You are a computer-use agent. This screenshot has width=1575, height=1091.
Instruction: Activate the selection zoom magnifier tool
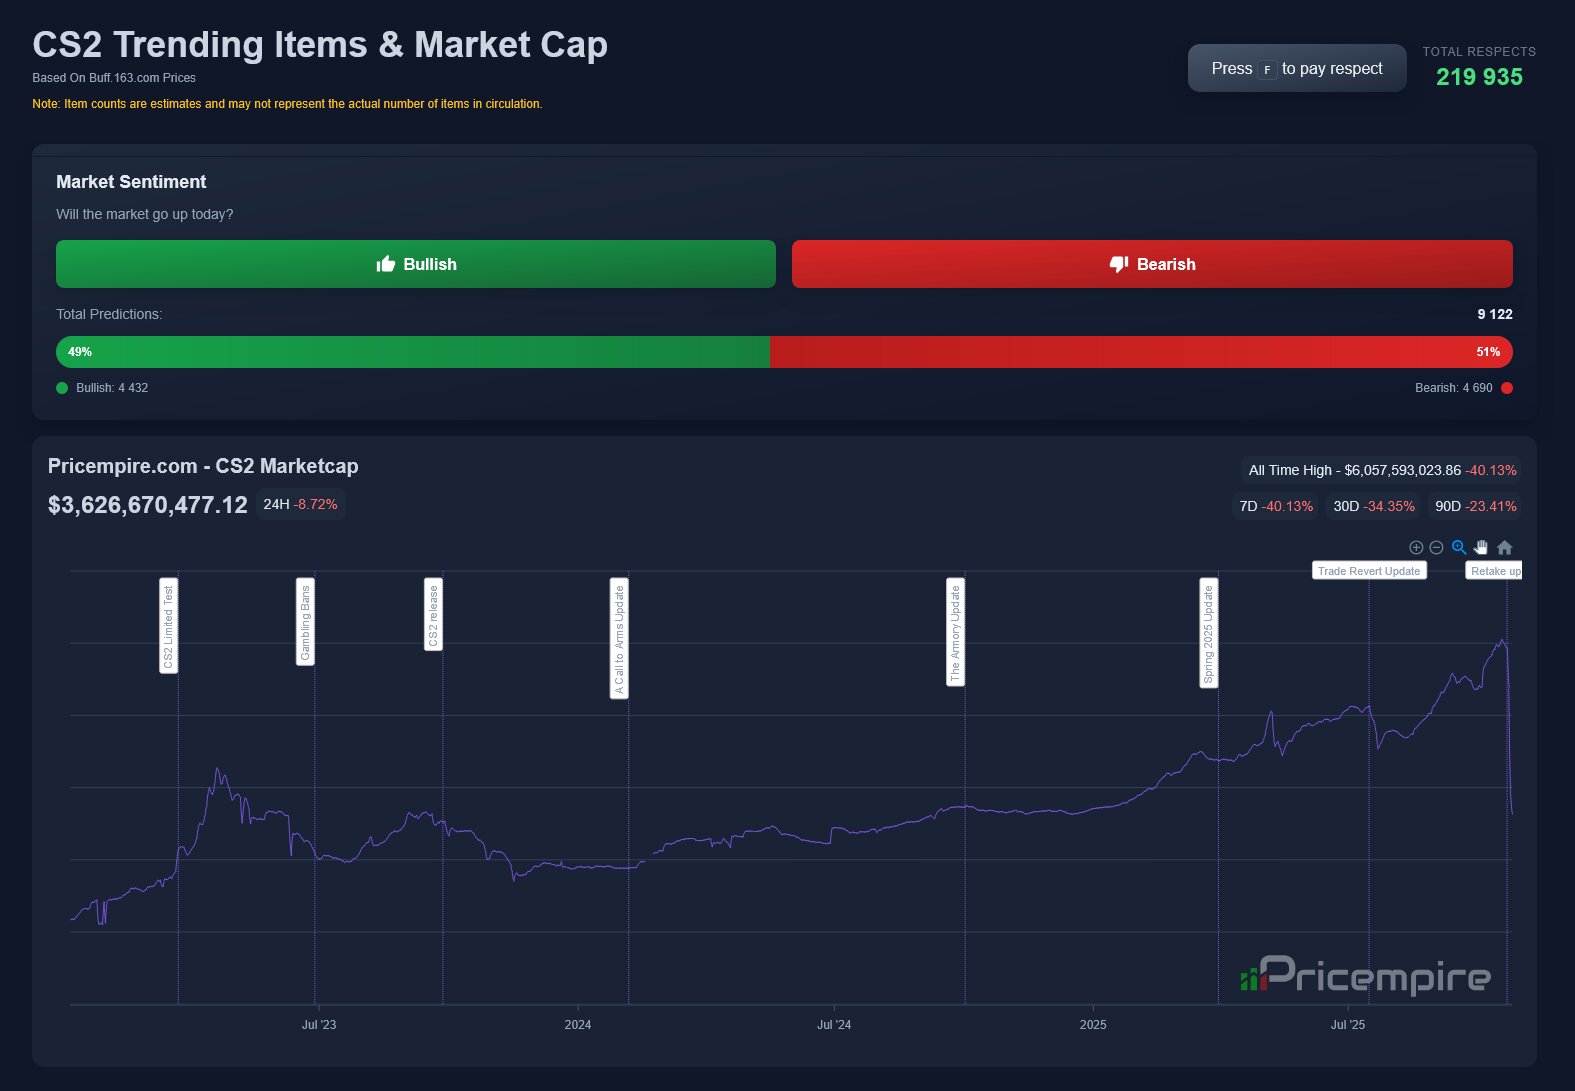[x=1459, y=547]
